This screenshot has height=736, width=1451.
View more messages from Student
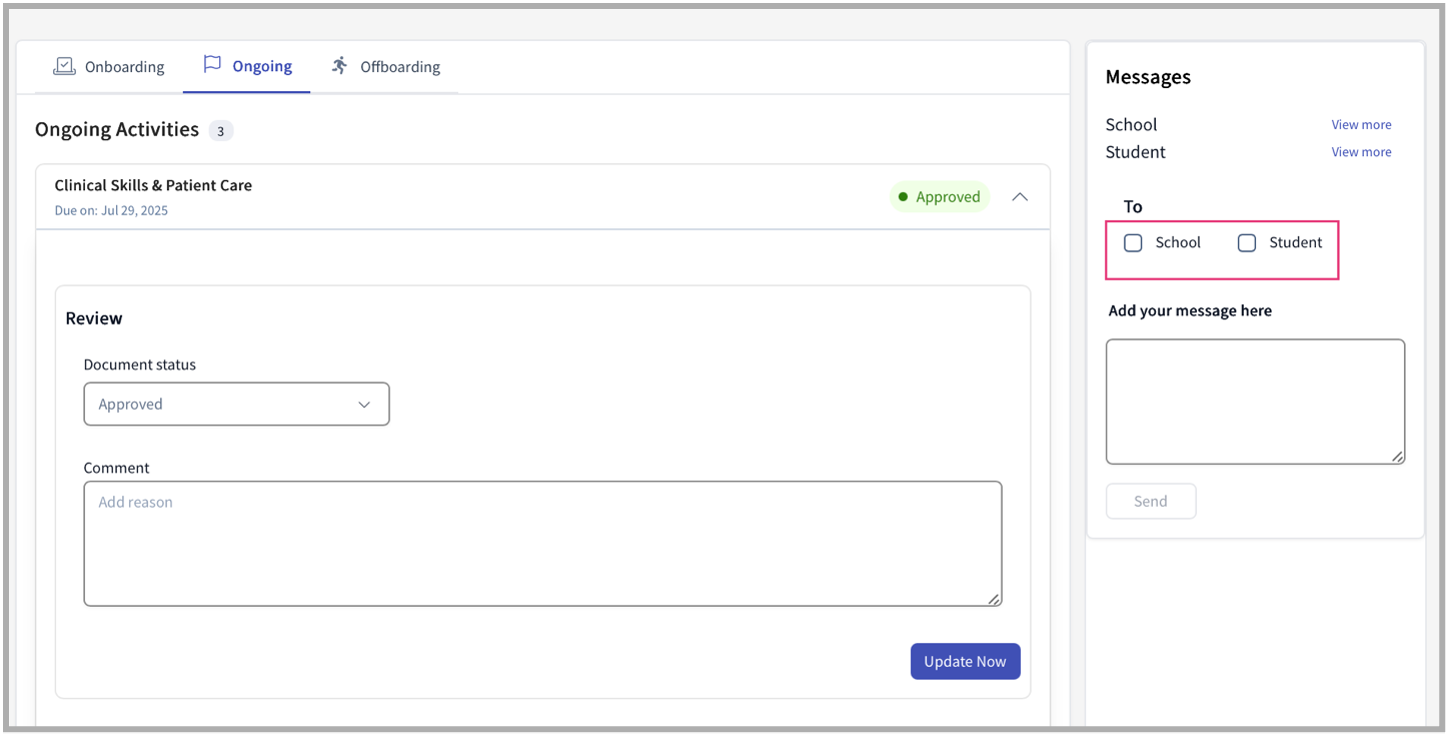(1361, 151)
